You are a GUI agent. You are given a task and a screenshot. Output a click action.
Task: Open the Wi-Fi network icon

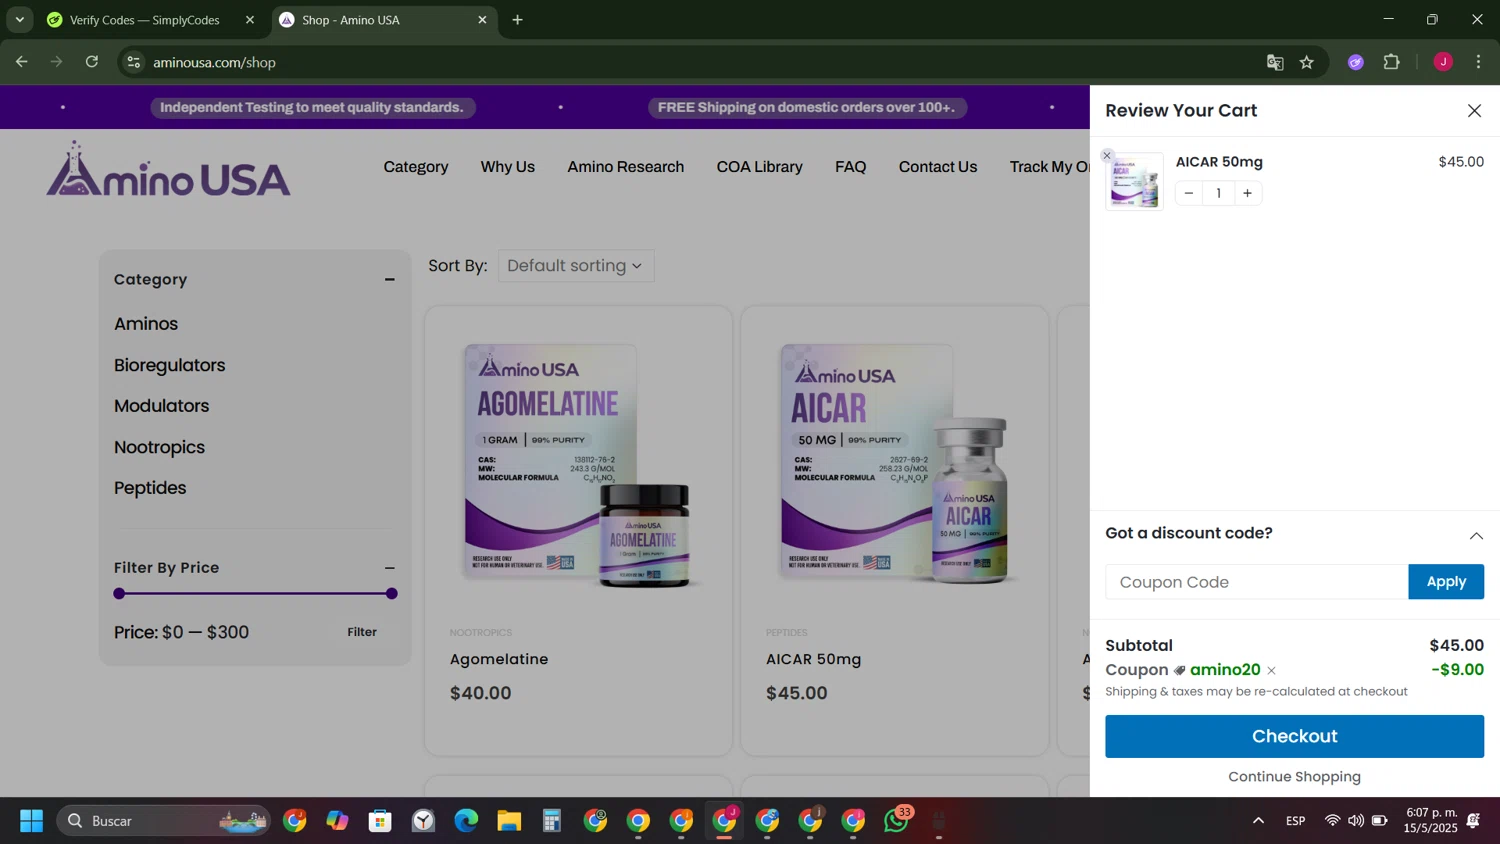point(1332,821)
